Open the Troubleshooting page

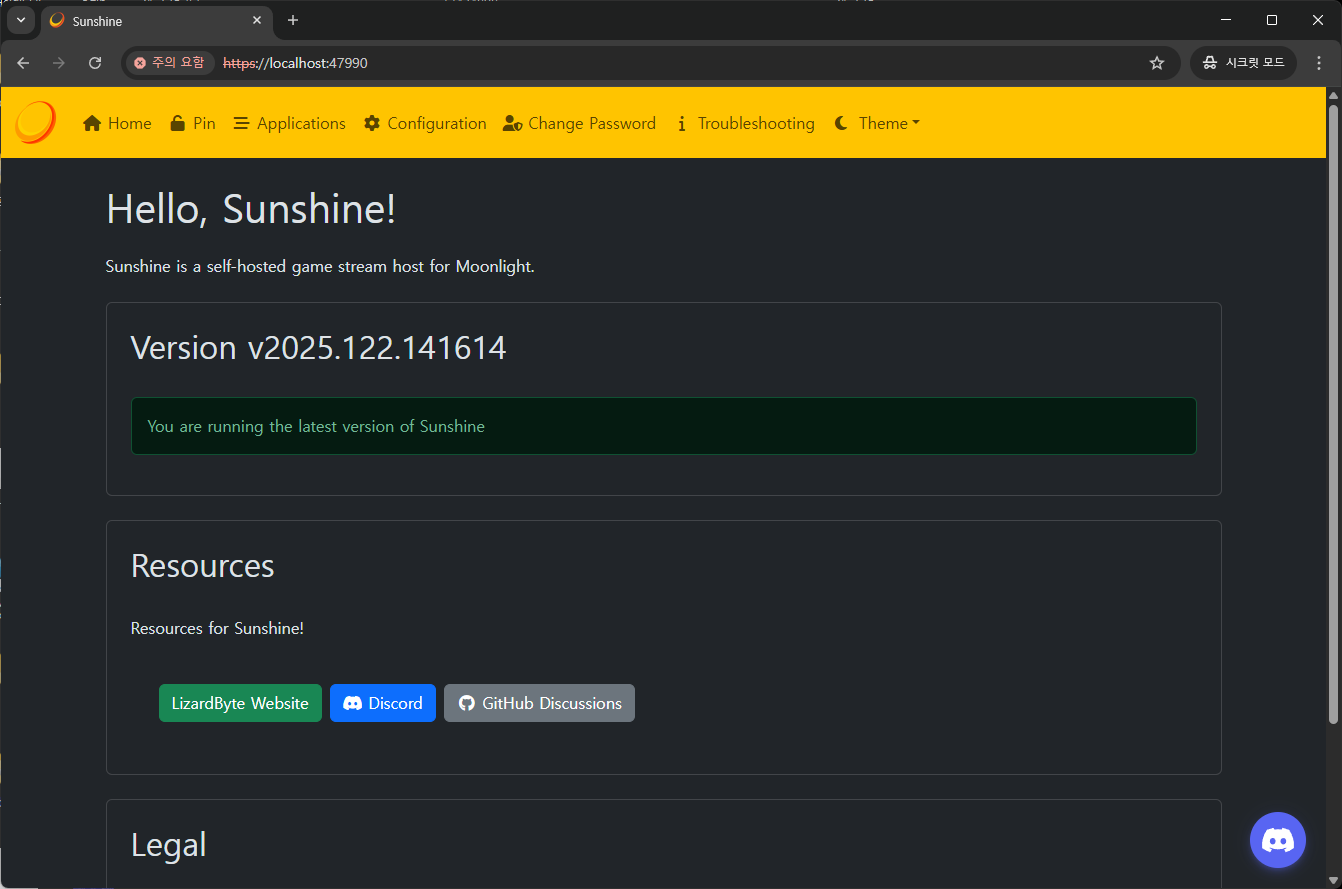(745, 123)
